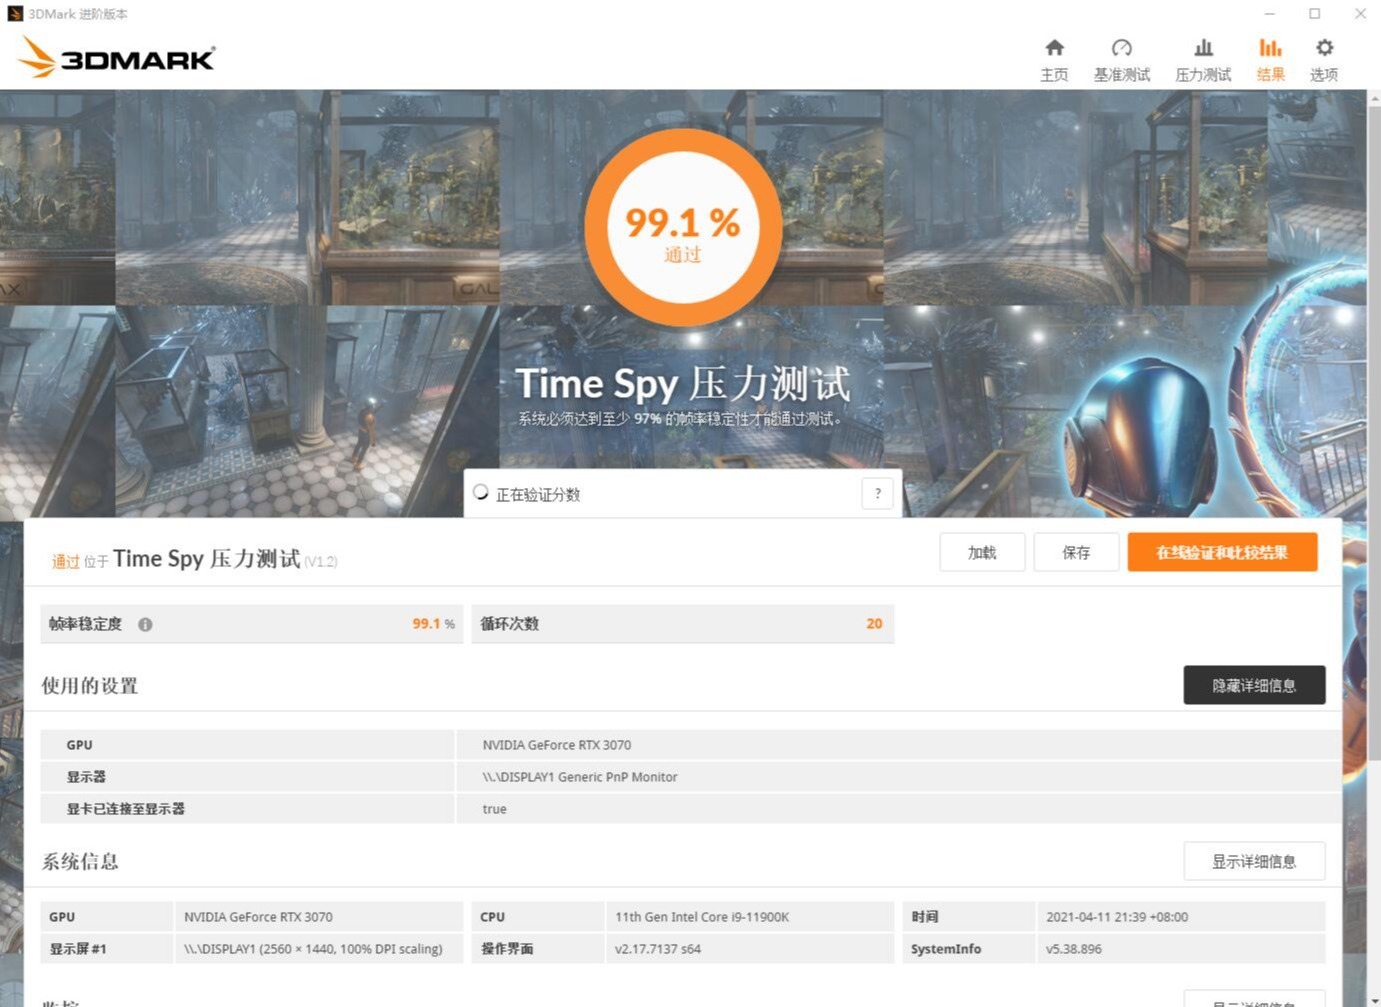Open the info icon beside 帧率稳定度
Viewport: 1381px width, 1007px height.
tap(144, 623)
